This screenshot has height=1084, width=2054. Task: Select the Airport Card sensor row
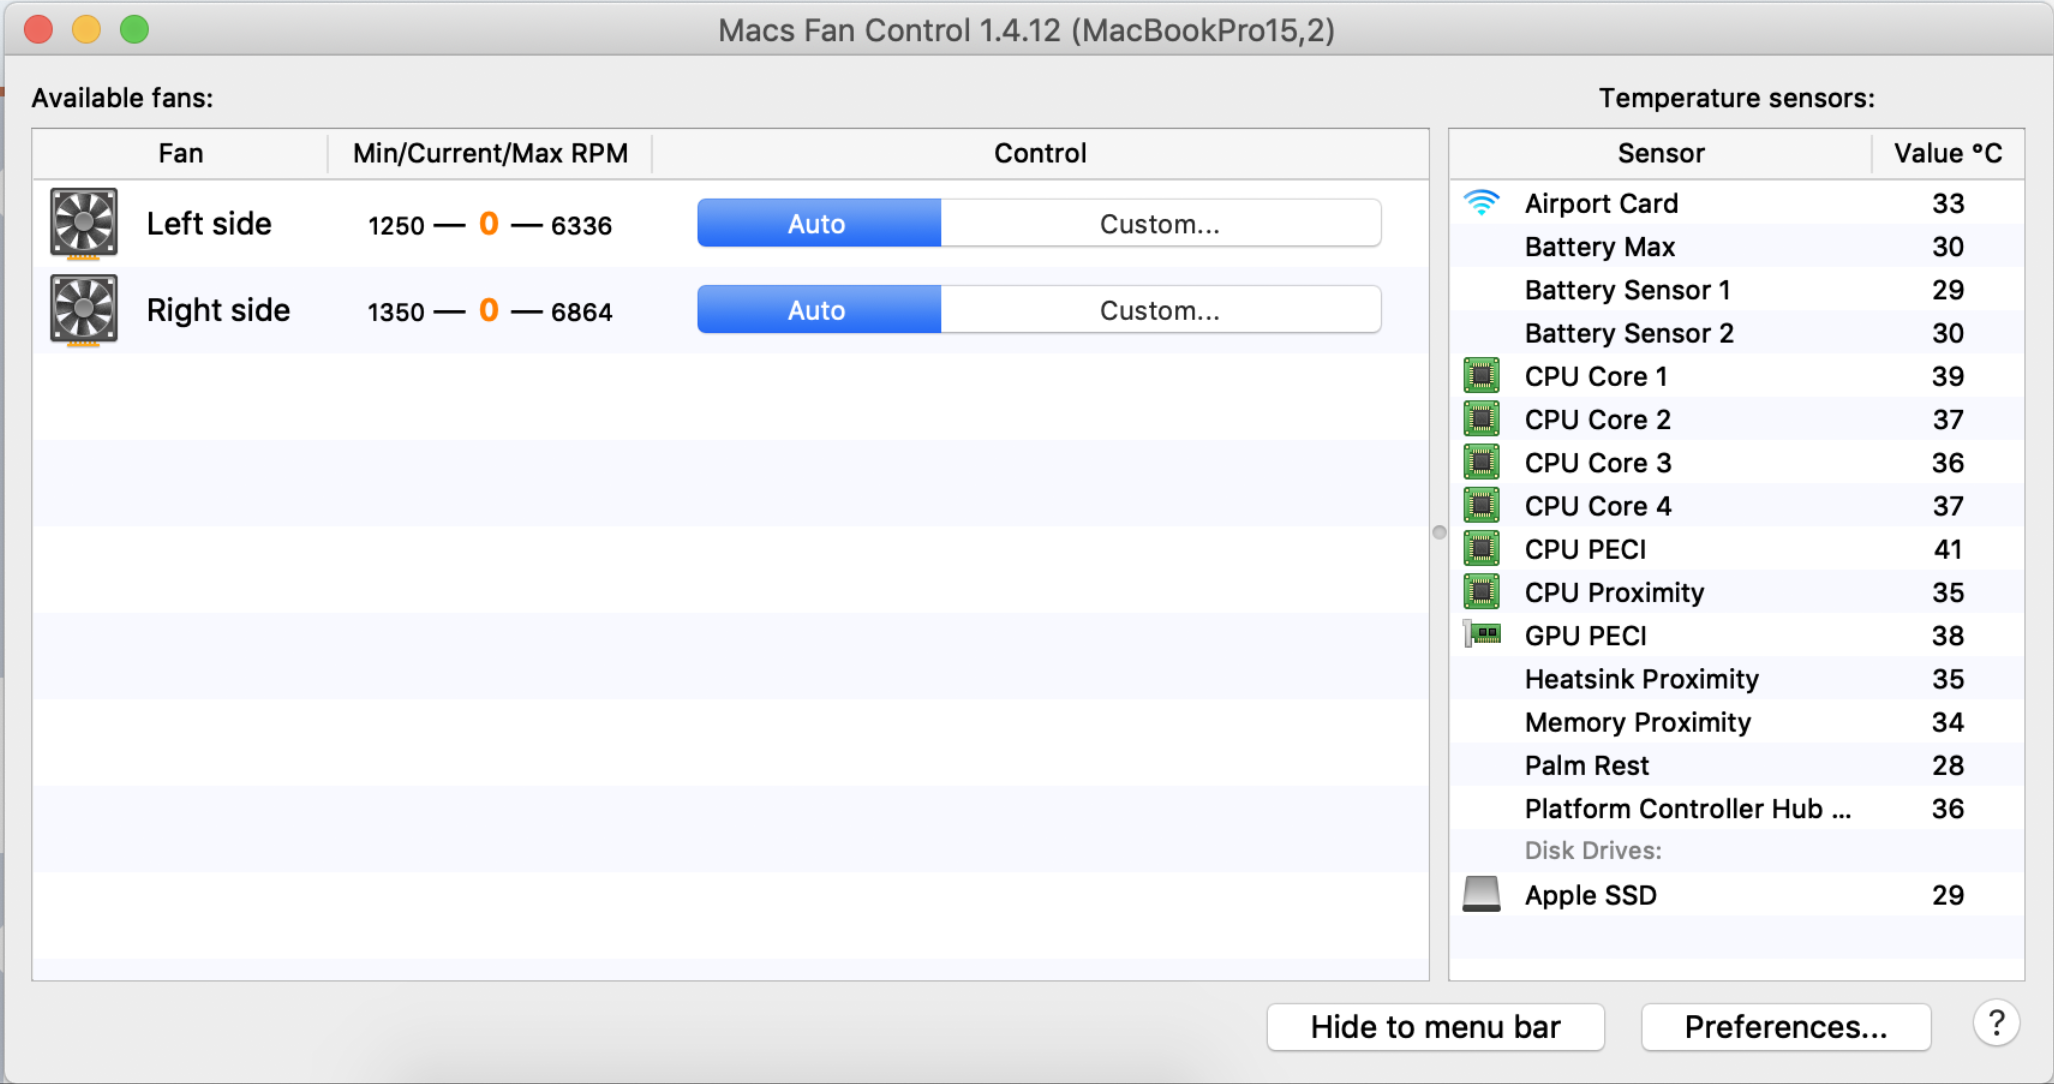(1736, 203)
